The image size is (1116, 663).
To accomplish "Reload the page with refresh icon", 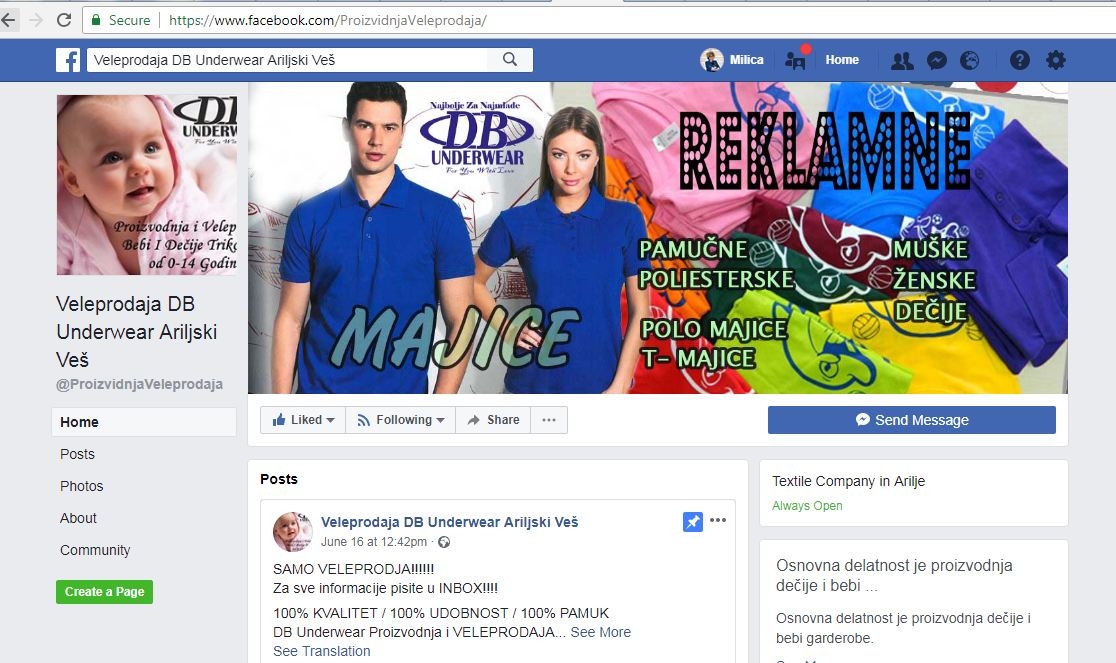I will pyautogui.click(x=64, y=20).
